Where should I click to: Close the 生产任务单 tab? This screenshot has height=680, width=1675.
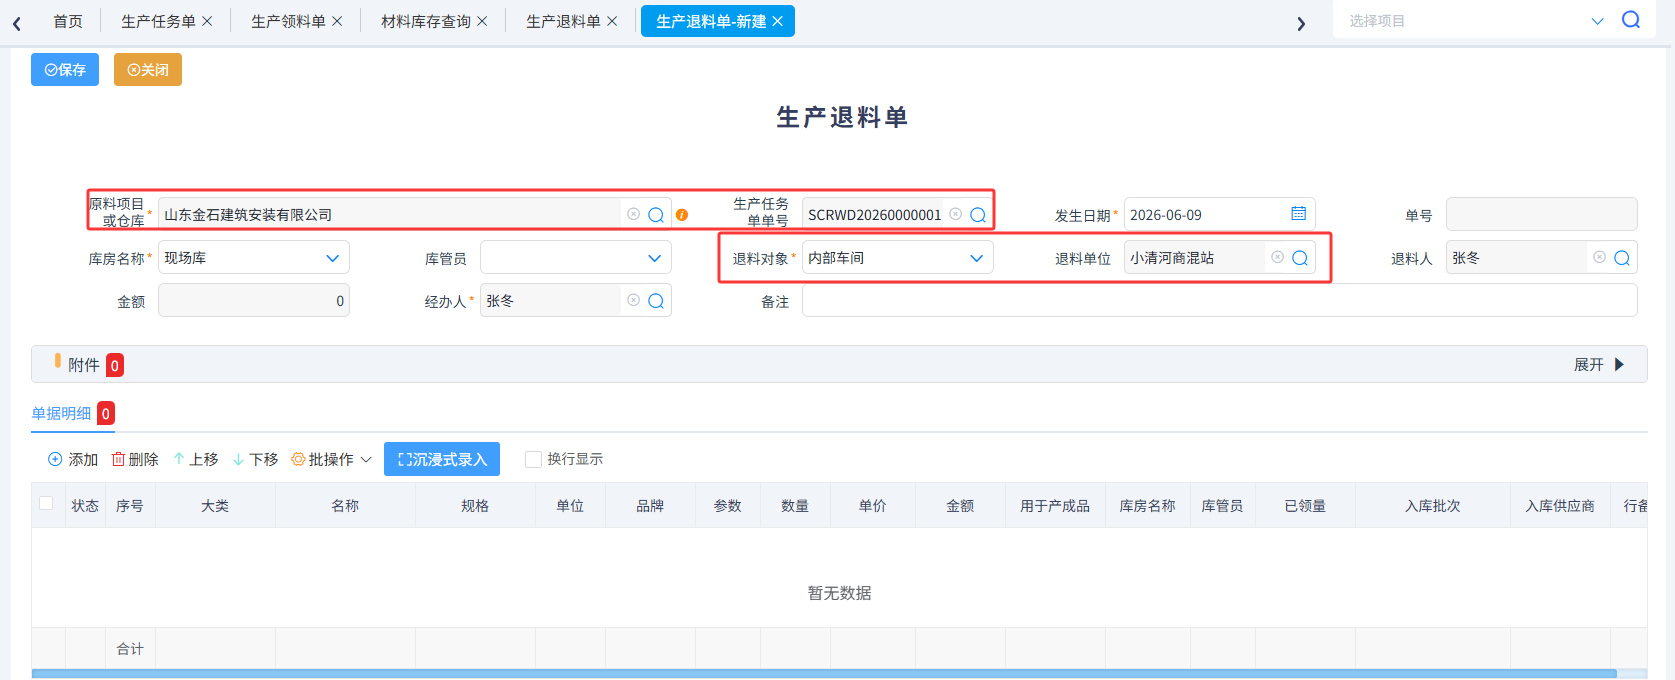point(207,21)
